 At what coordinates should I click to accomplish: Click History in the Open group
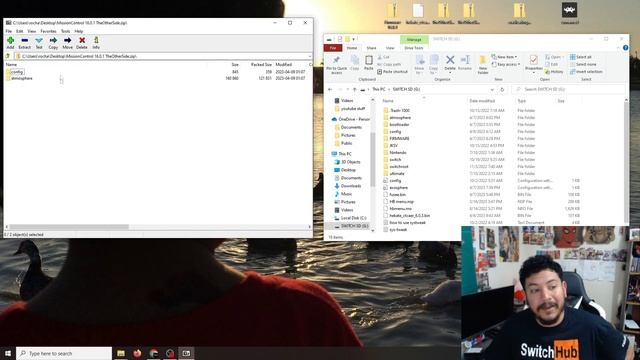pyautogui.click(x=554, y=71)
